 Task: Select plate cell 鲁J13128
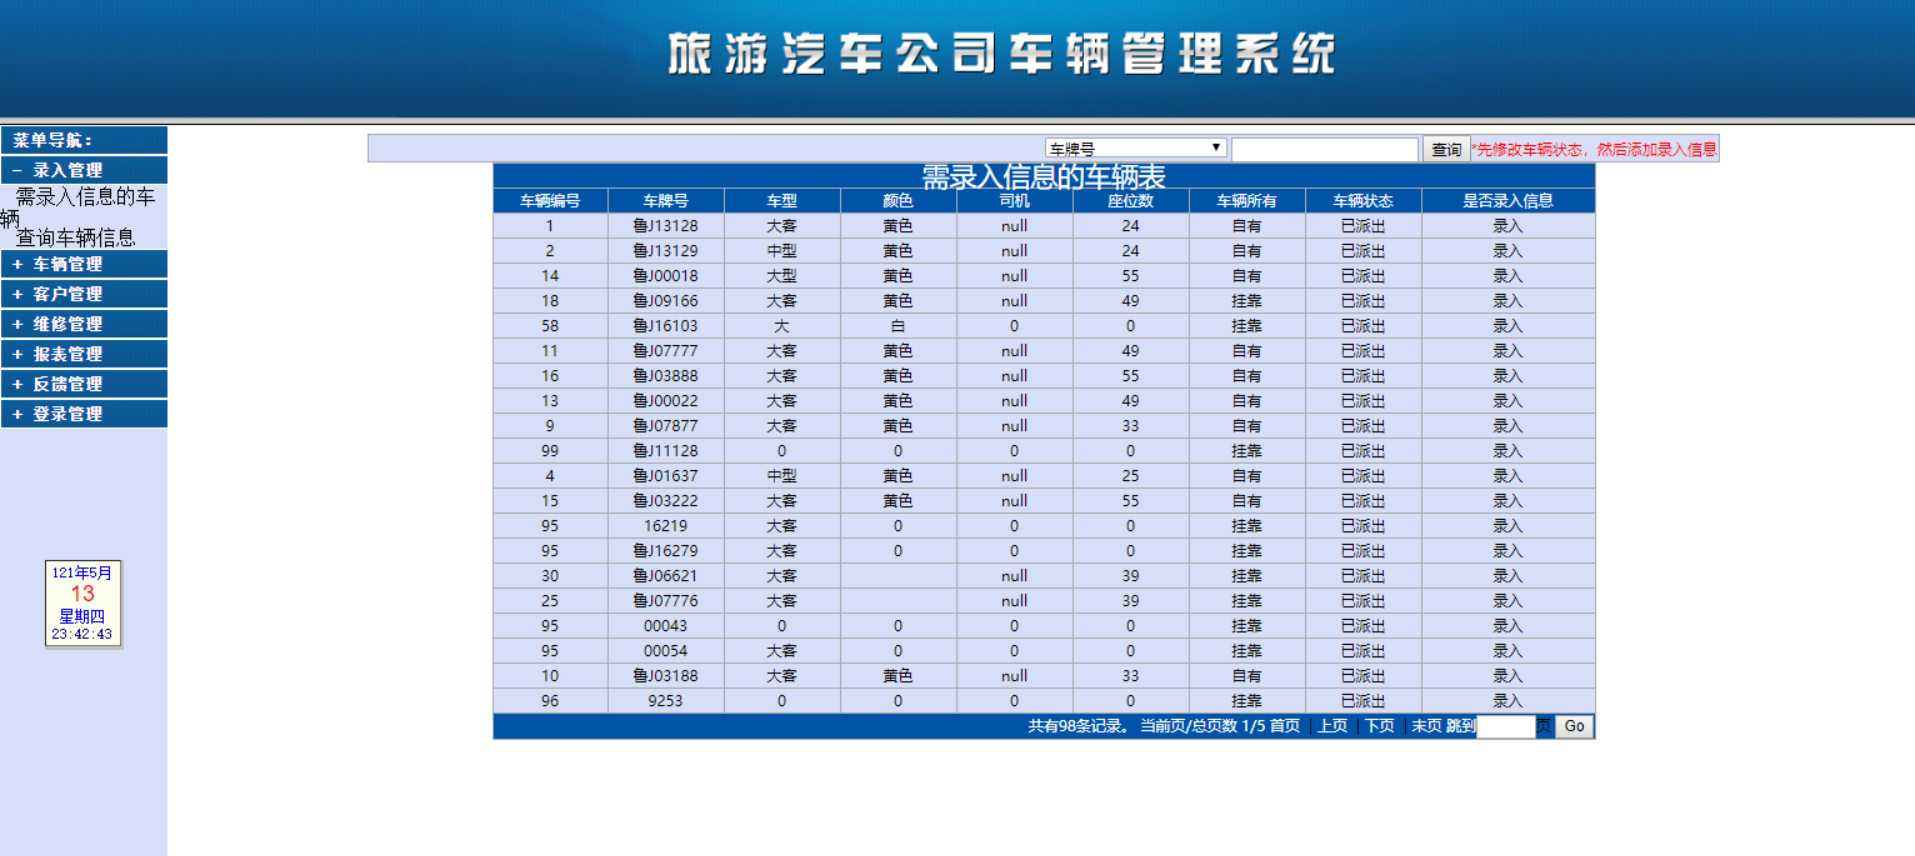(x=665, y=226)
